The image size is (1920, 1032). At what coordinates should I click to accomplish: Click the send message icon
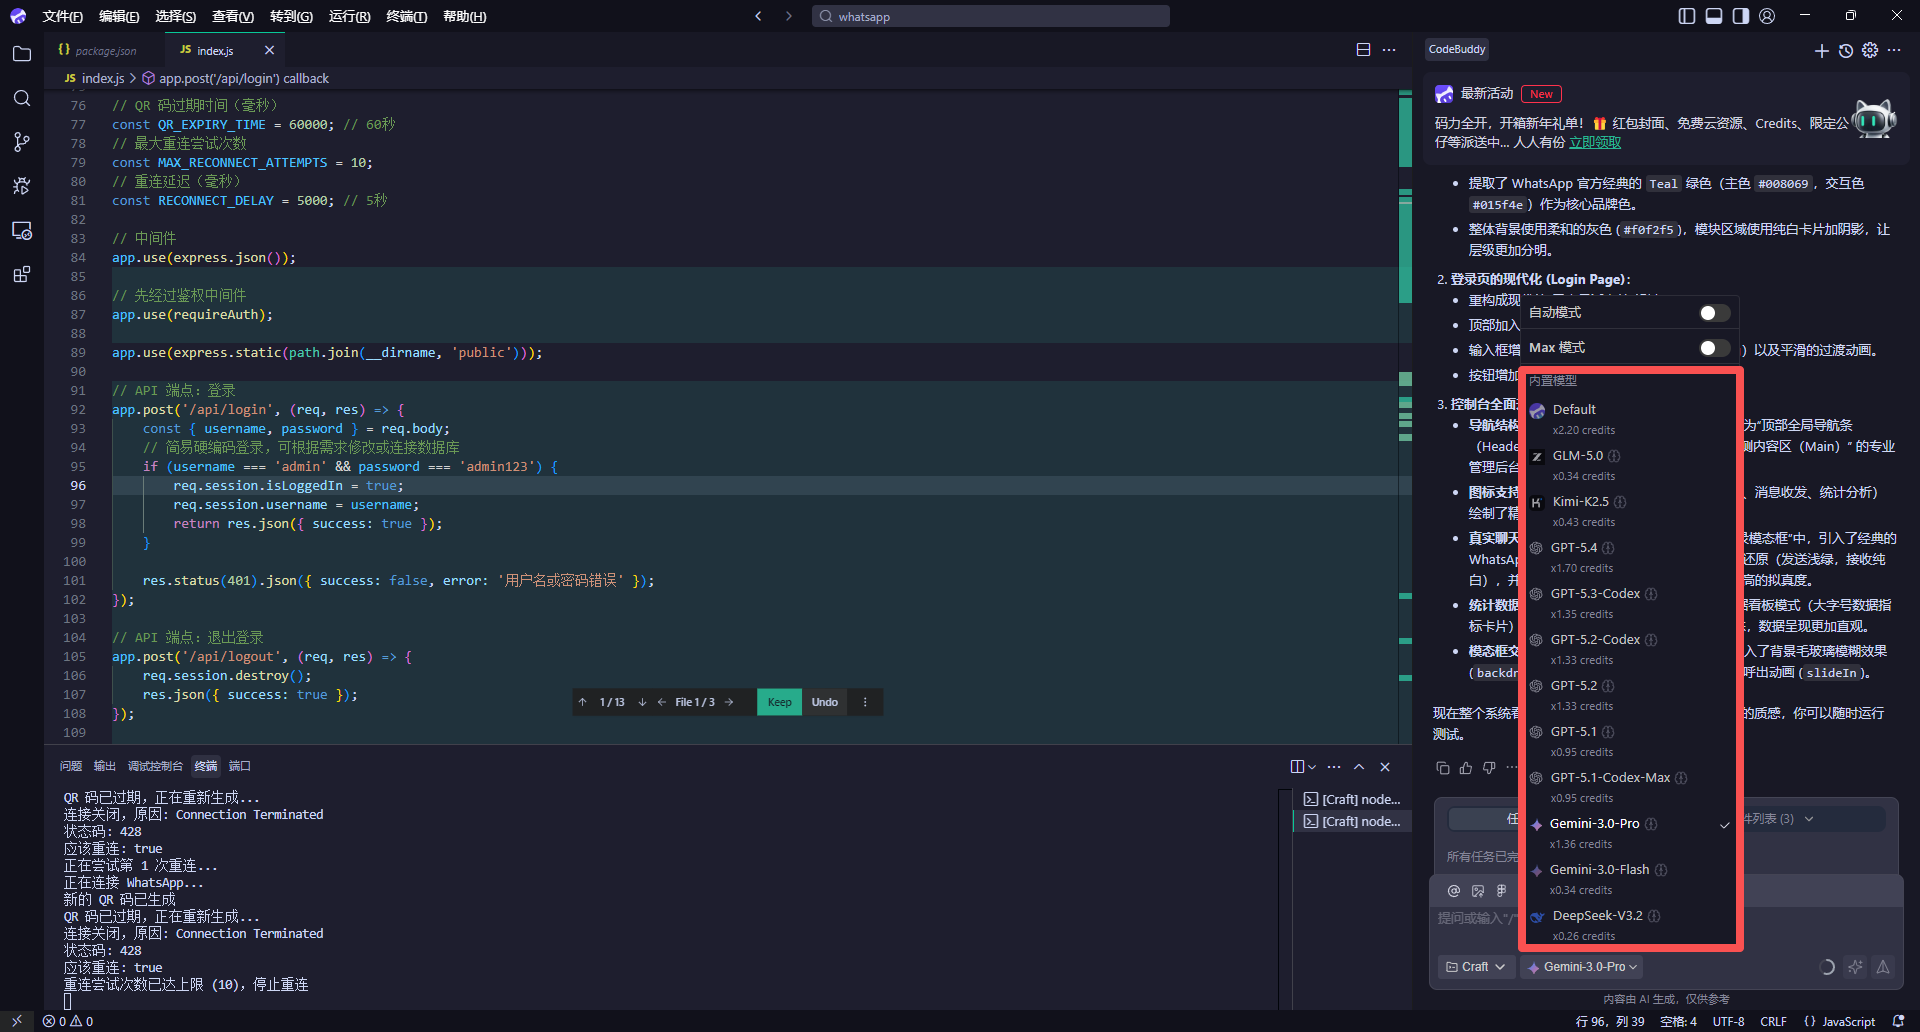tap(1883, 967)
